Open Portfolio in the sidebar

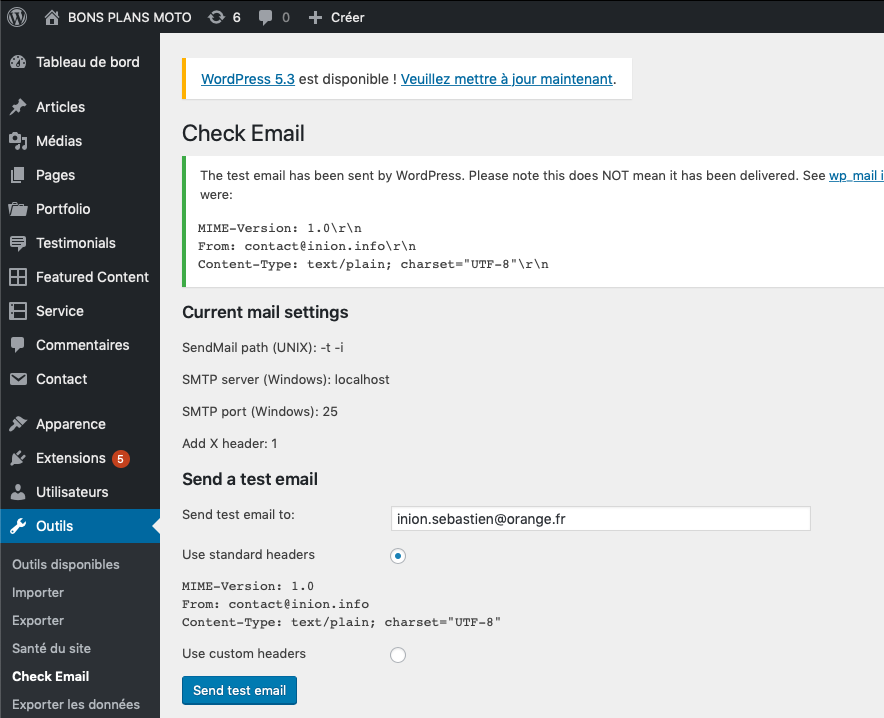(x=63, y=209)
